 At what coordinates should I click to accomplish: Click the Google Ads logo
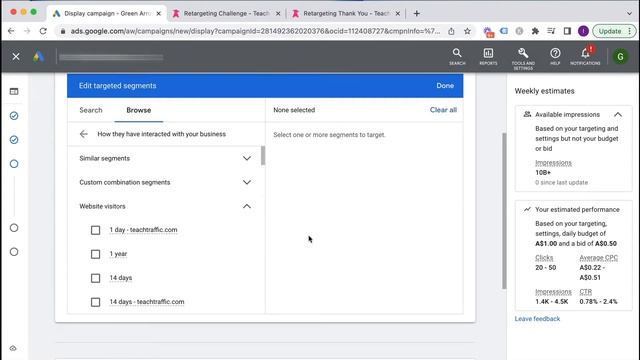(x=38, y=57)
